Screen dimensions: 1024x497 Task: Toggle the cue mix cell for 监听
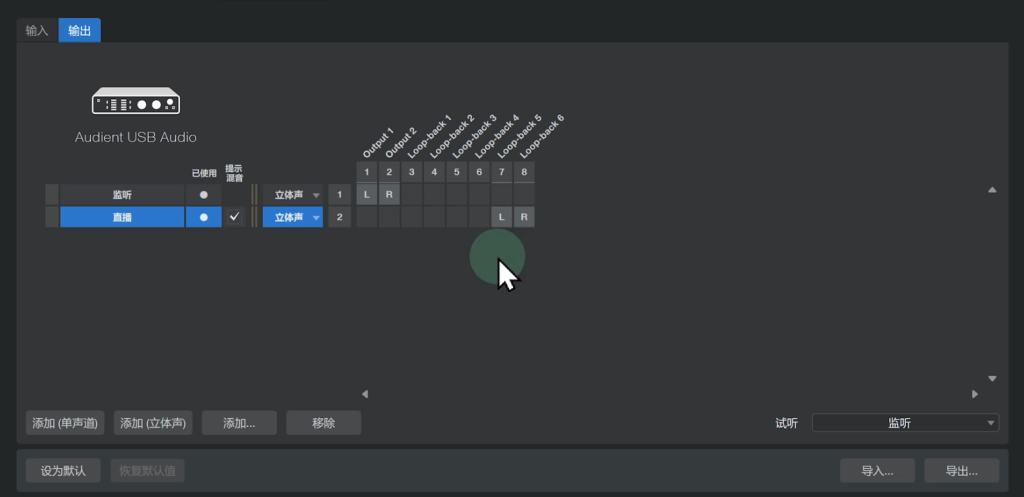[235, 194]
